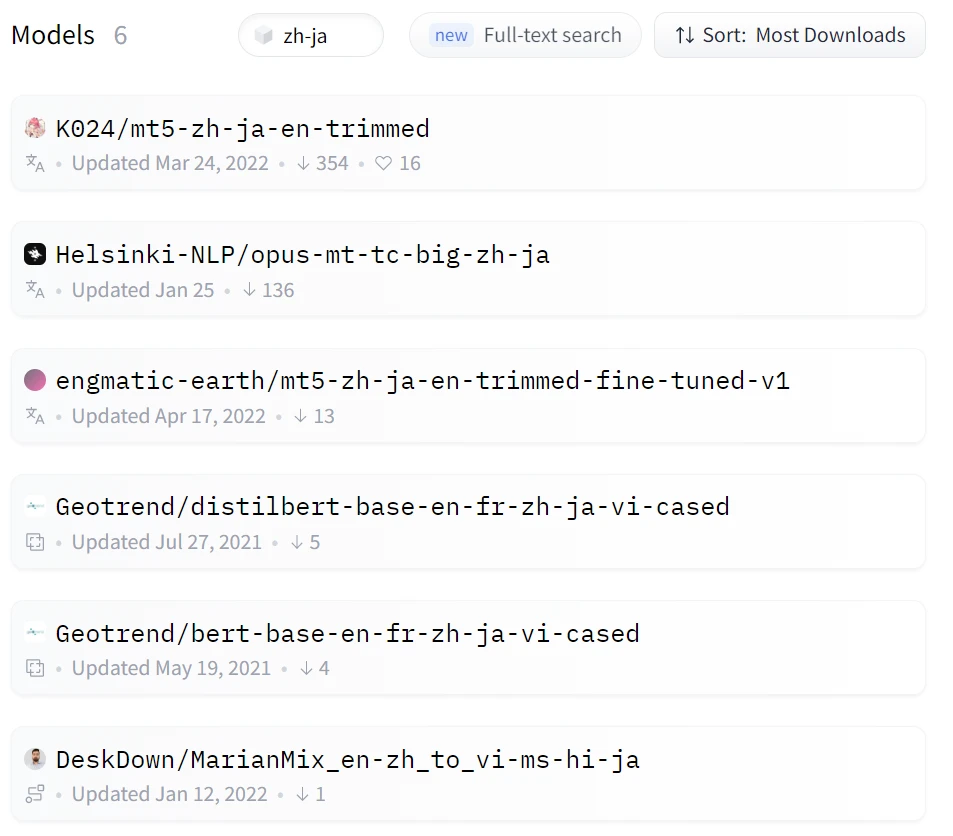The width and height of the screenshot is (953, 836).
Task: Click the Geotrend distilbert model avatar icon
Action: tap(35, 506)
